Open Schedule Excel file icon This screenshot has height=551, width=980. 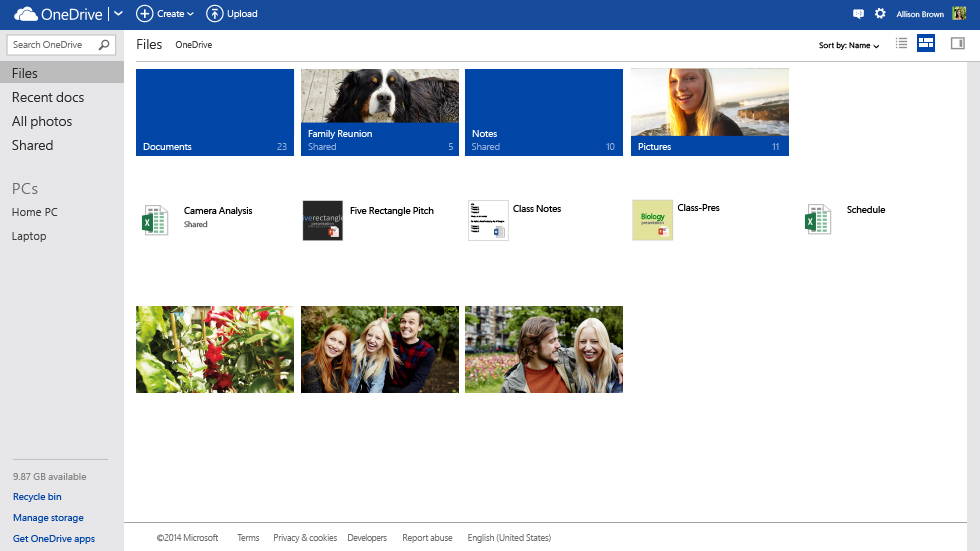tap(817, 220)
